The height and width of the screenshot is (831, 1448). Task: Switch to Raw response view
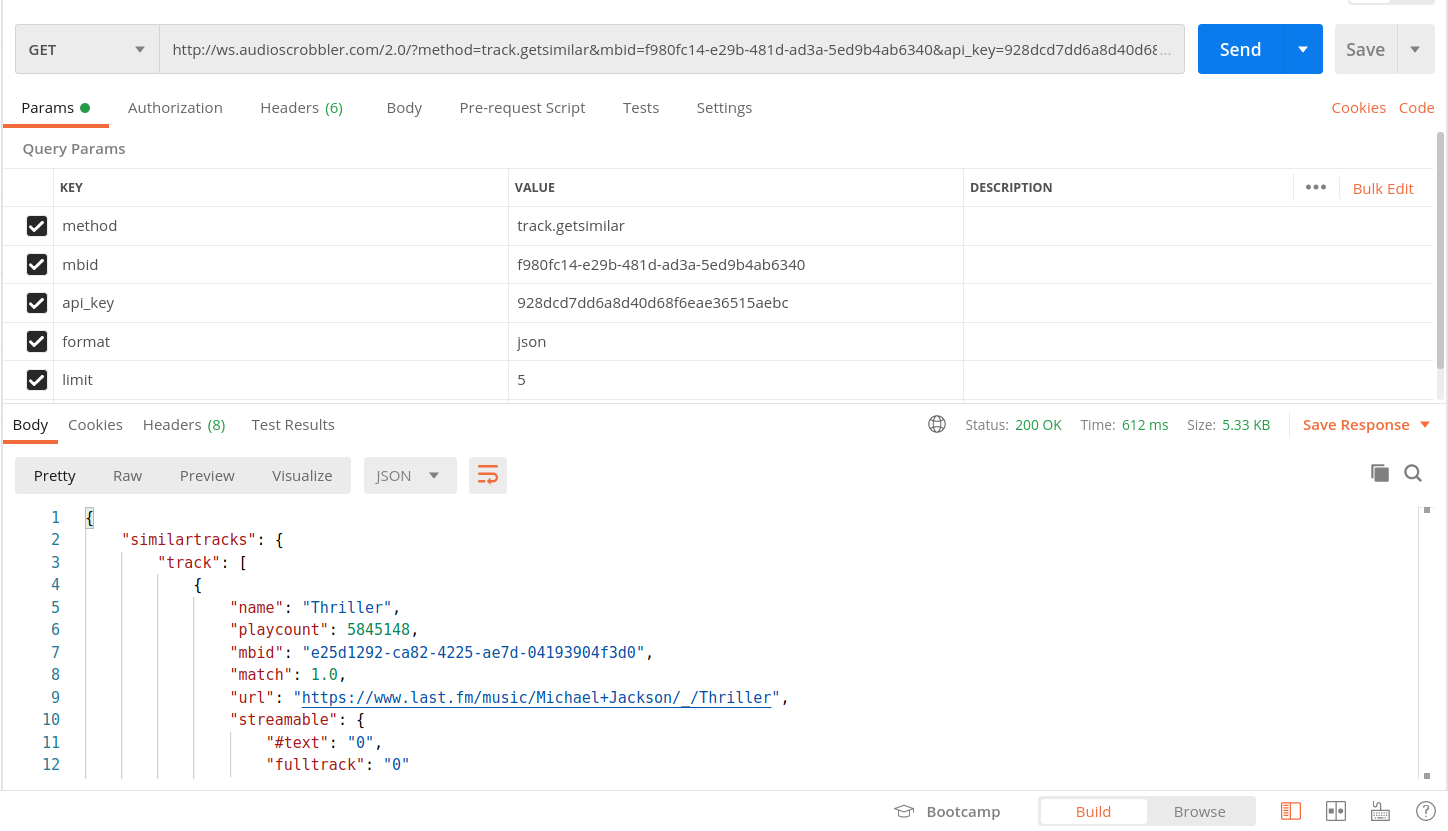click(127, 475)
